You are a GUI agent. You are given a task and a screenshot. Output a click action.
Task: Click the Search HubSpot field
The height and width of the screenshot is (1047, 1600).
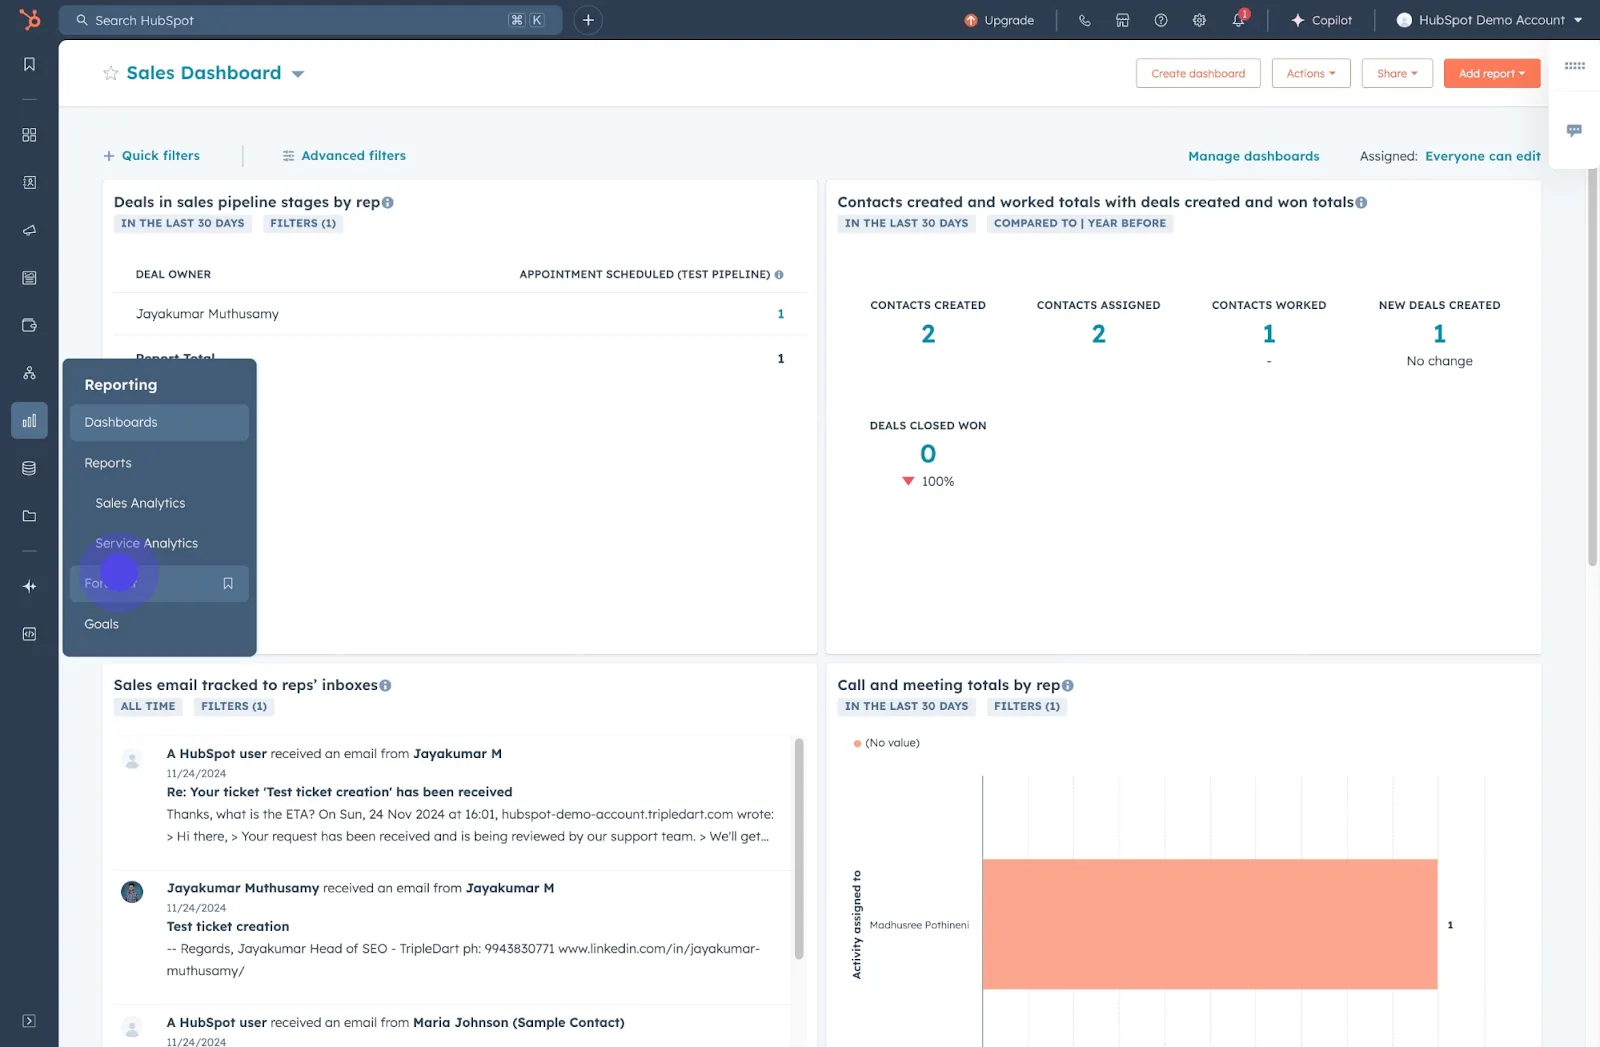pyautogui.click(x=310, y=20)
